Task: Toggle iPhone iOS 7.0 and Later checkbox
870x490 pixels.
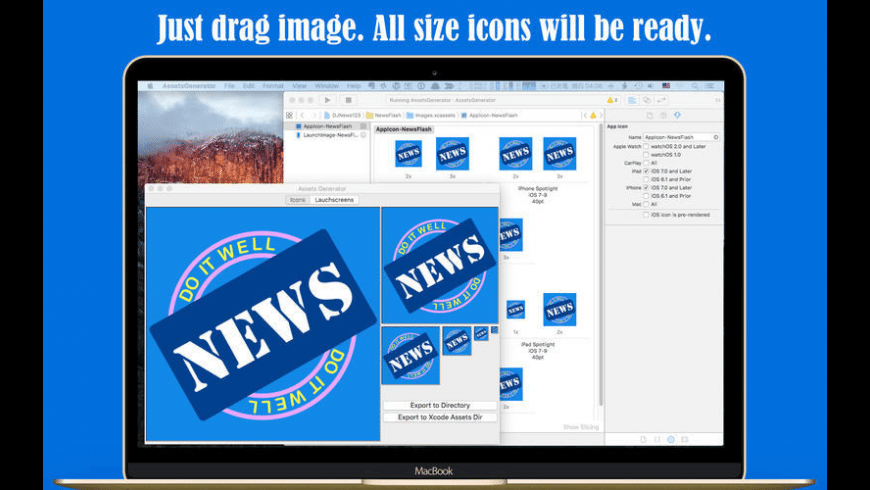Action: coord(646,188)
